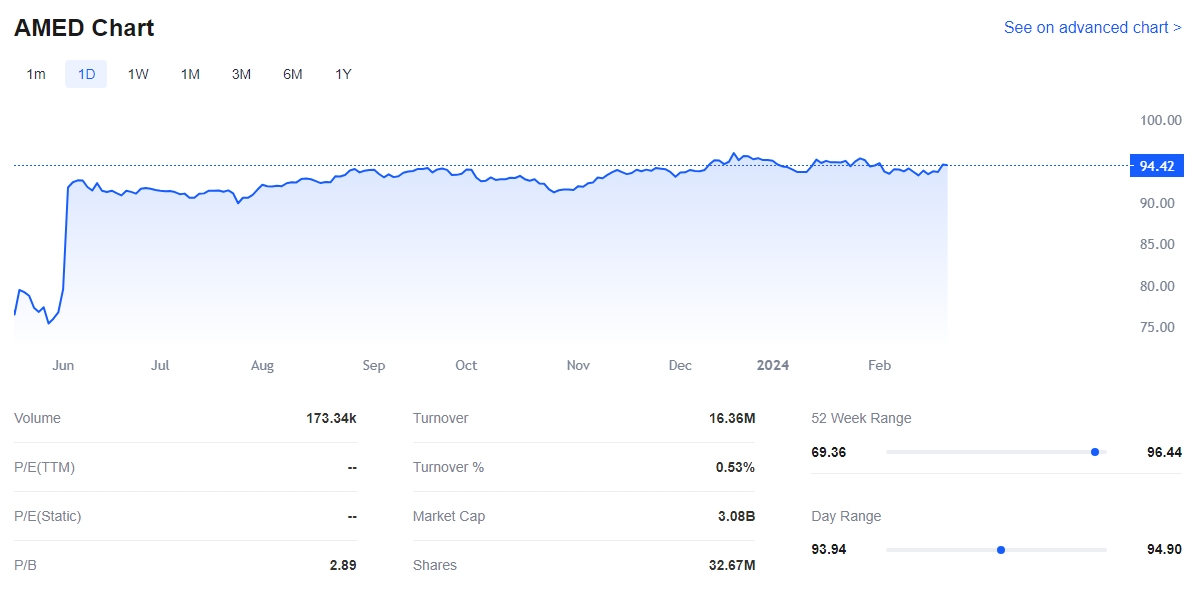Switch to the 1Y timeframe
This screenshot has height=591, width=1196.
343,74
